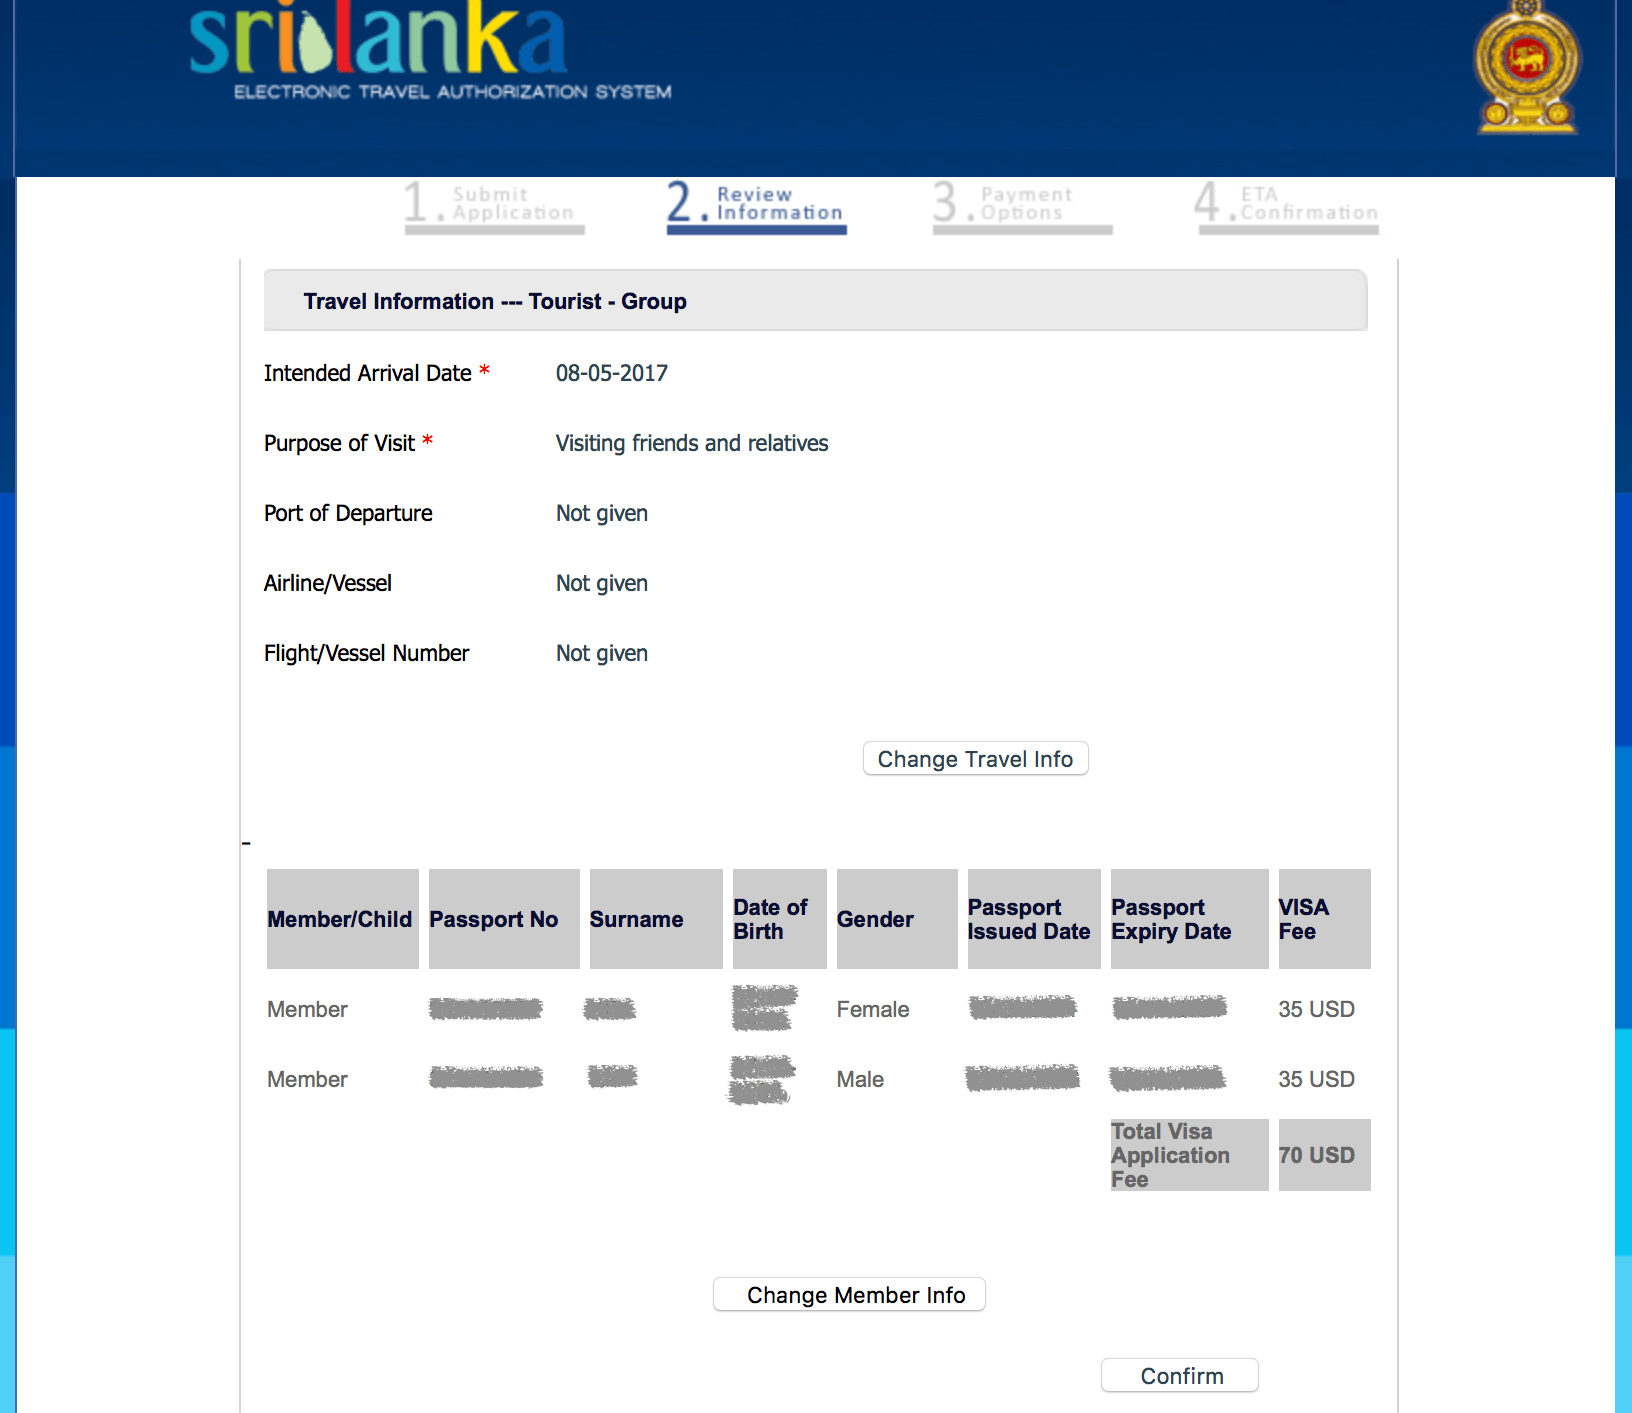
Task: Click 'Not given' beside Flight/Vessel Number
Action: coord(602,653)
